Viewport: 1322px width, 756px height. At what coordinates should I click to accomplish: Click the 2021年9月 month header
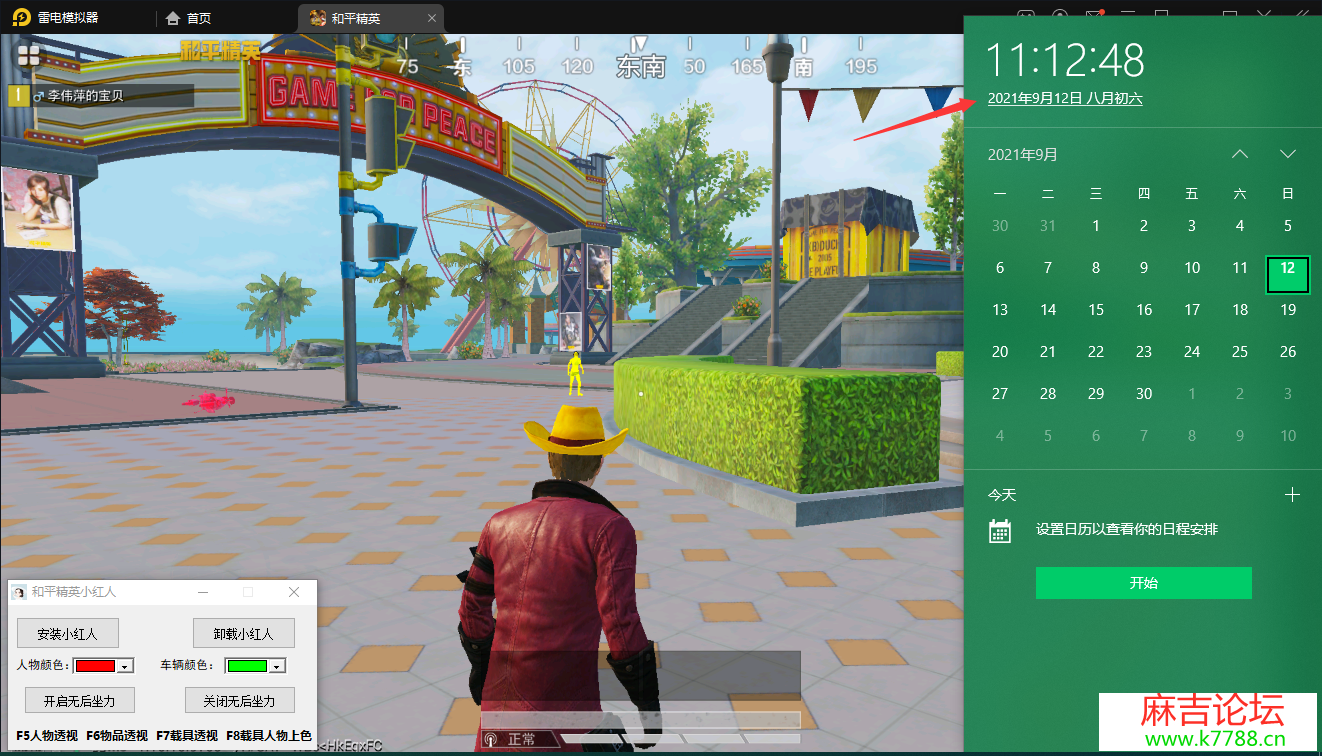click(1022, 154)
